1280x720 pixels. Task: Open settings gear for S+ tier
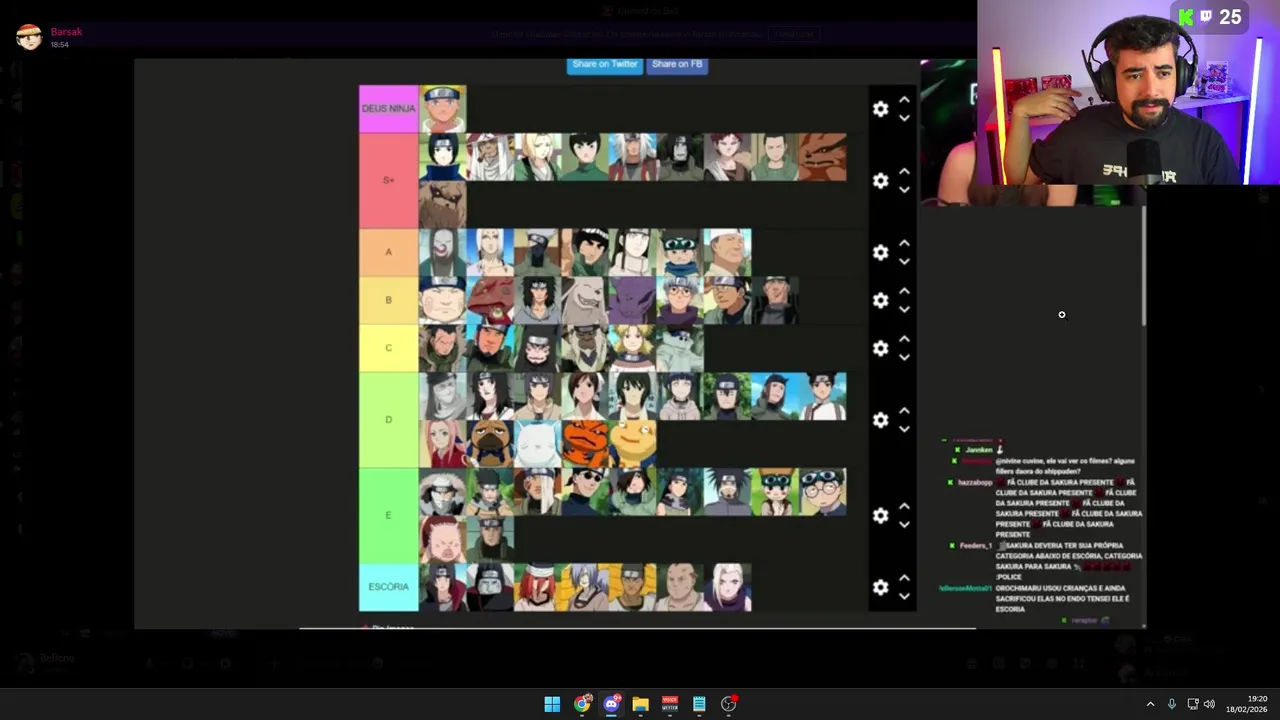click(x=880, y=181)
